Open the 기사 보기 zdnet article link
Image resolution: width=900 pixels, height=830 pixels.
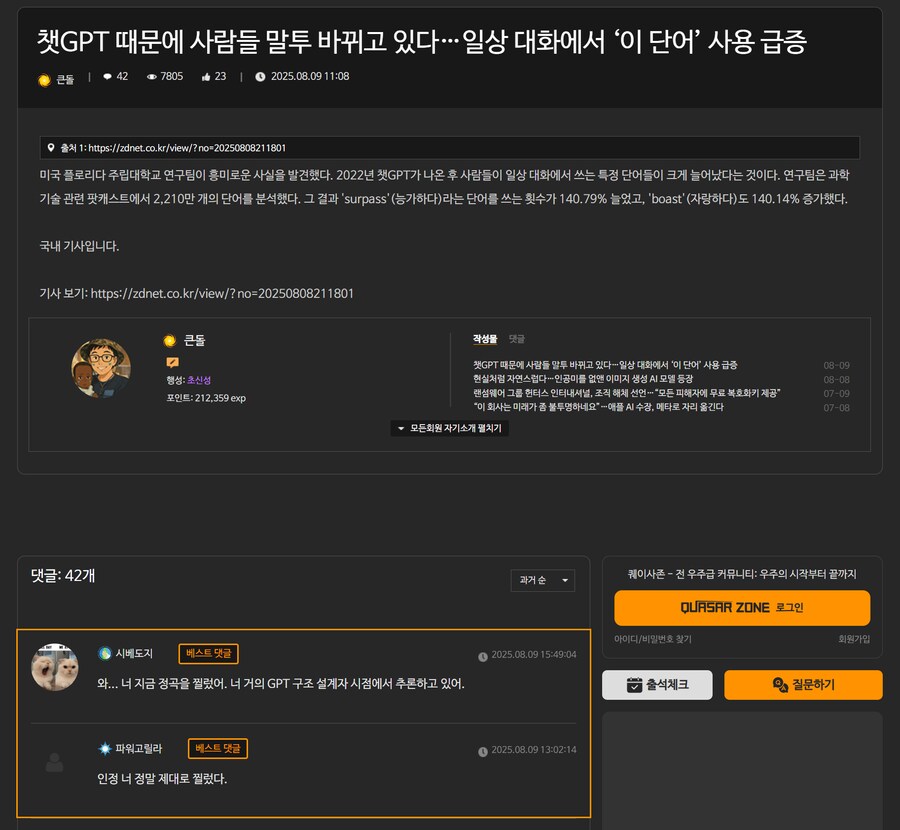click(222, 293)
